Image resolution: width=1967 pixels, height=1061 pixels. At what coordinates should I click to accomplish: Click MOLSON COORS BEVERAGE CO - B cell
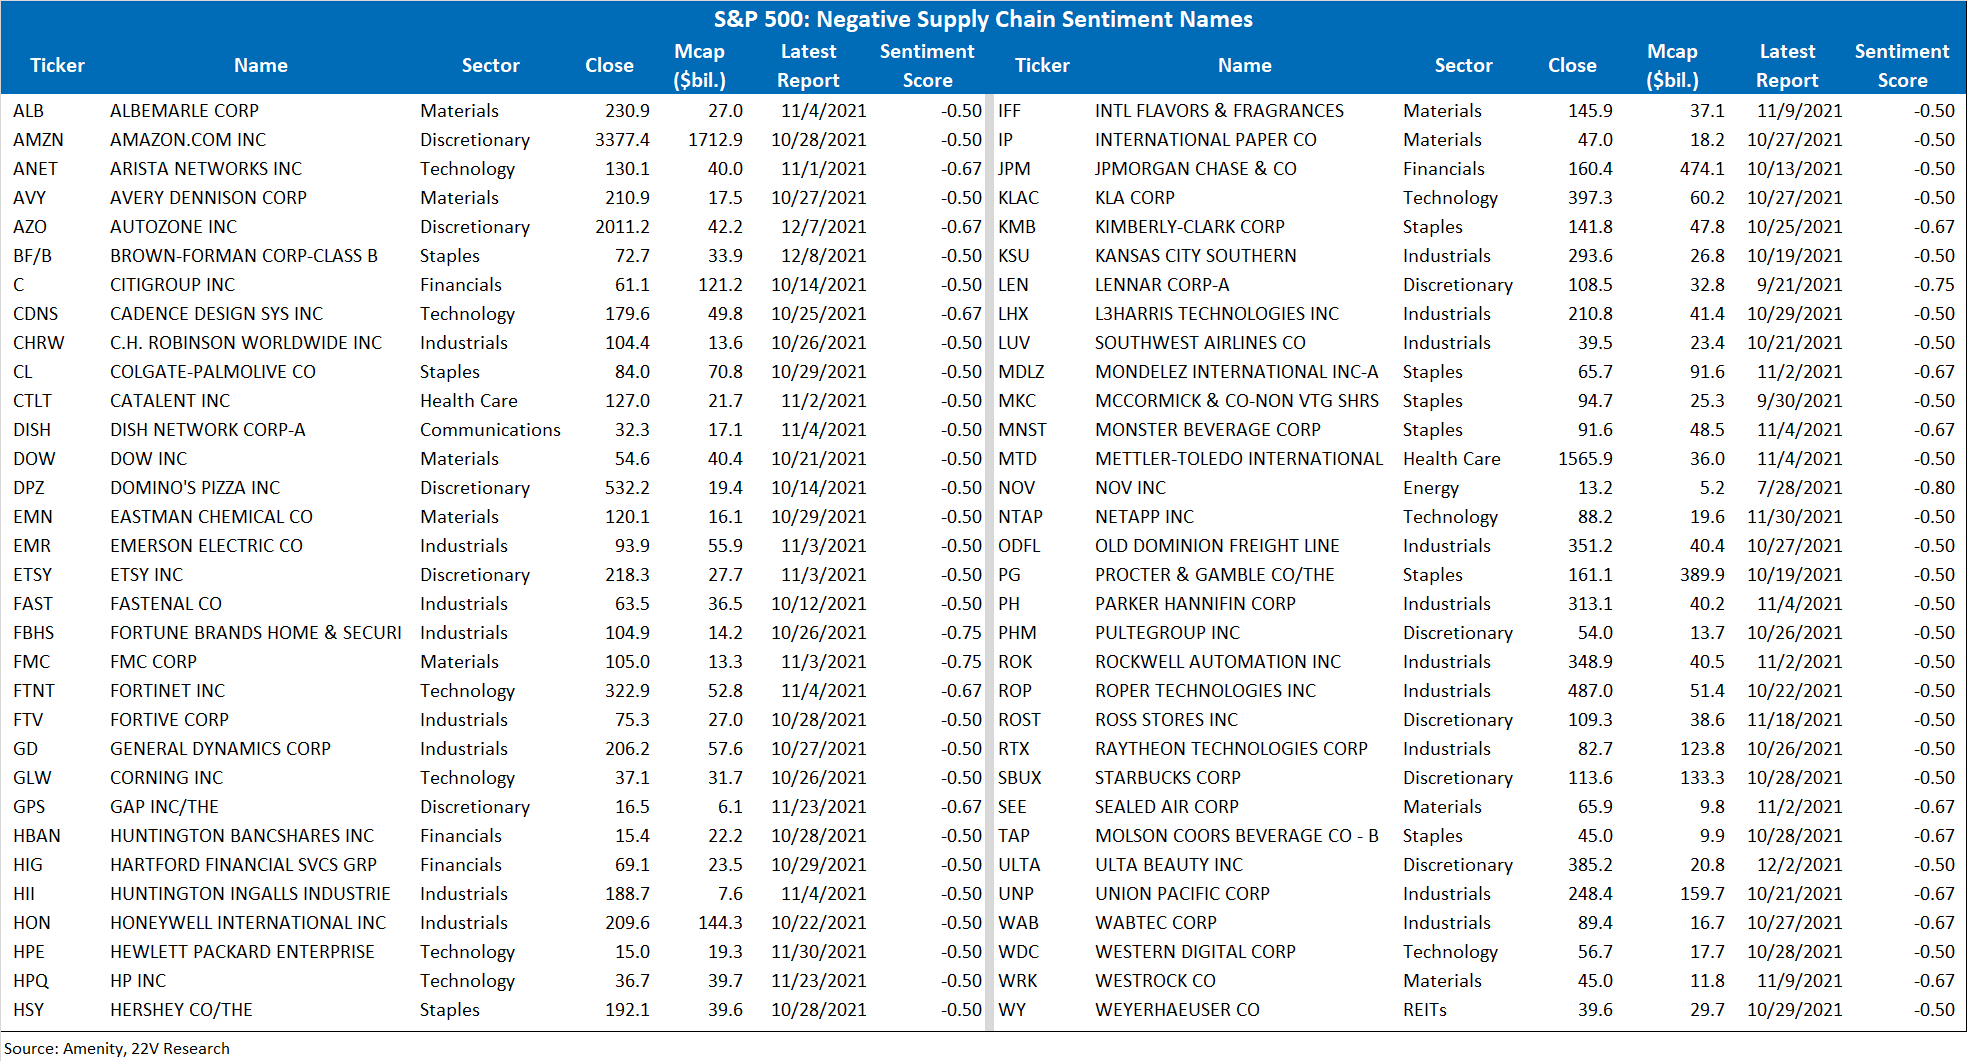click(1236, 836)
